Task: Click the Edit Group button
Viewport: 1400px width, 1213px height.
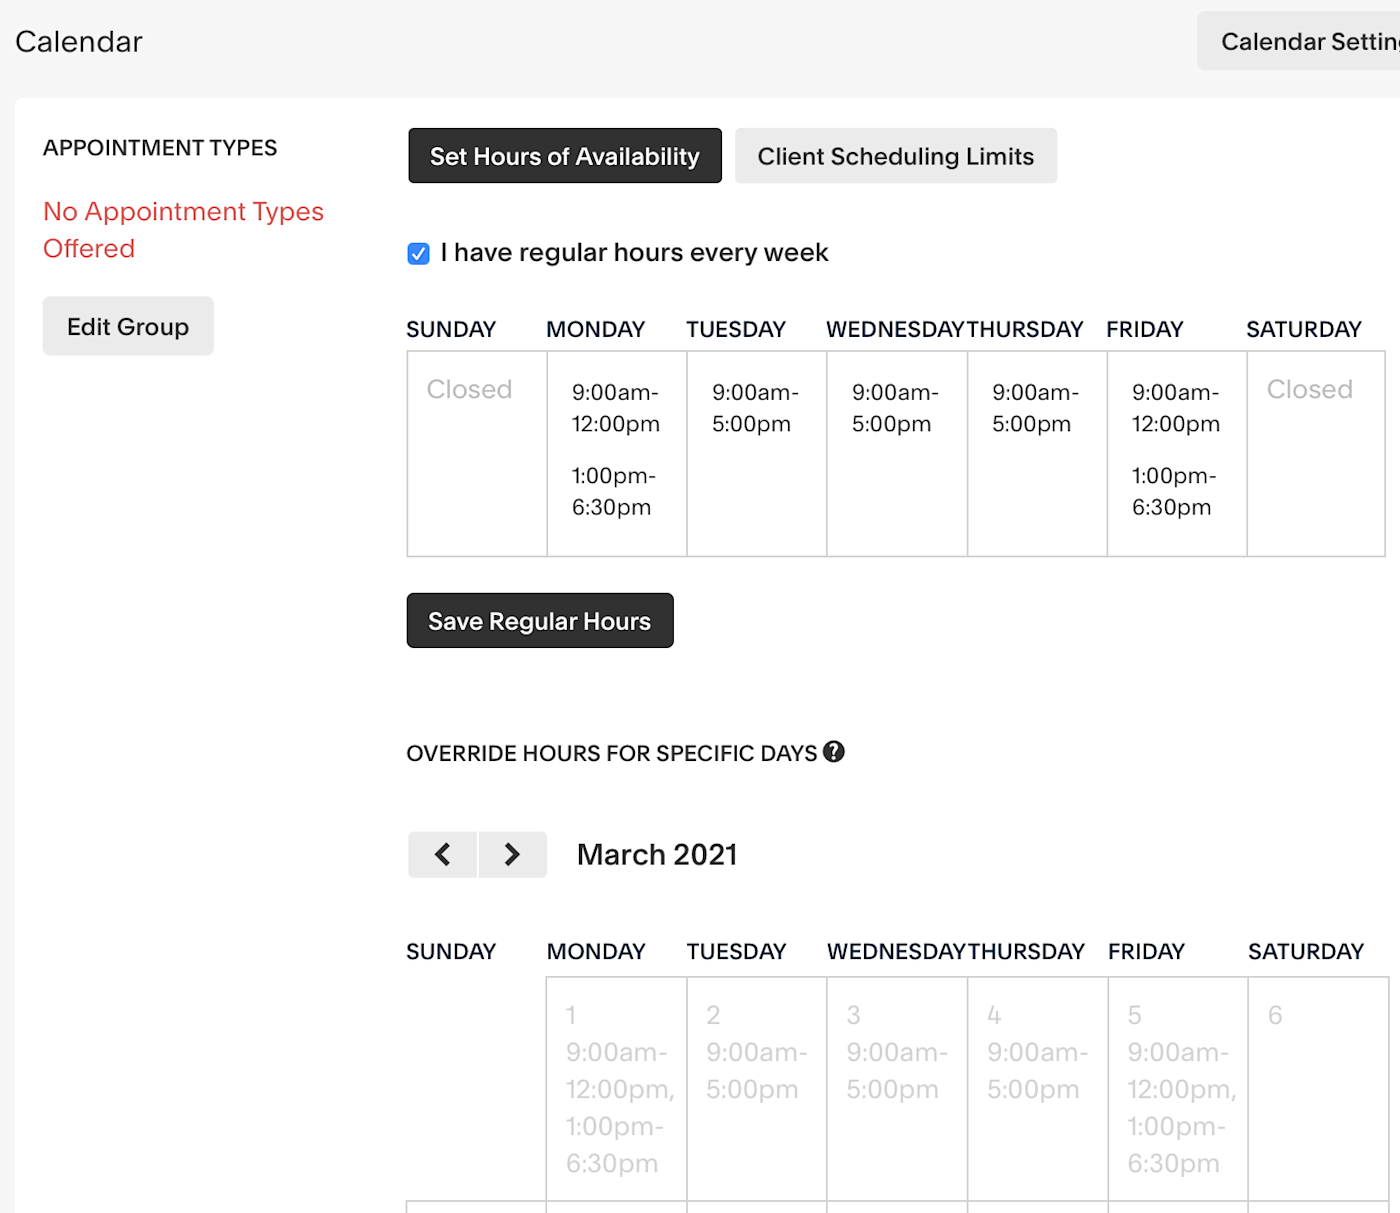Action: [x=128, y=326]
